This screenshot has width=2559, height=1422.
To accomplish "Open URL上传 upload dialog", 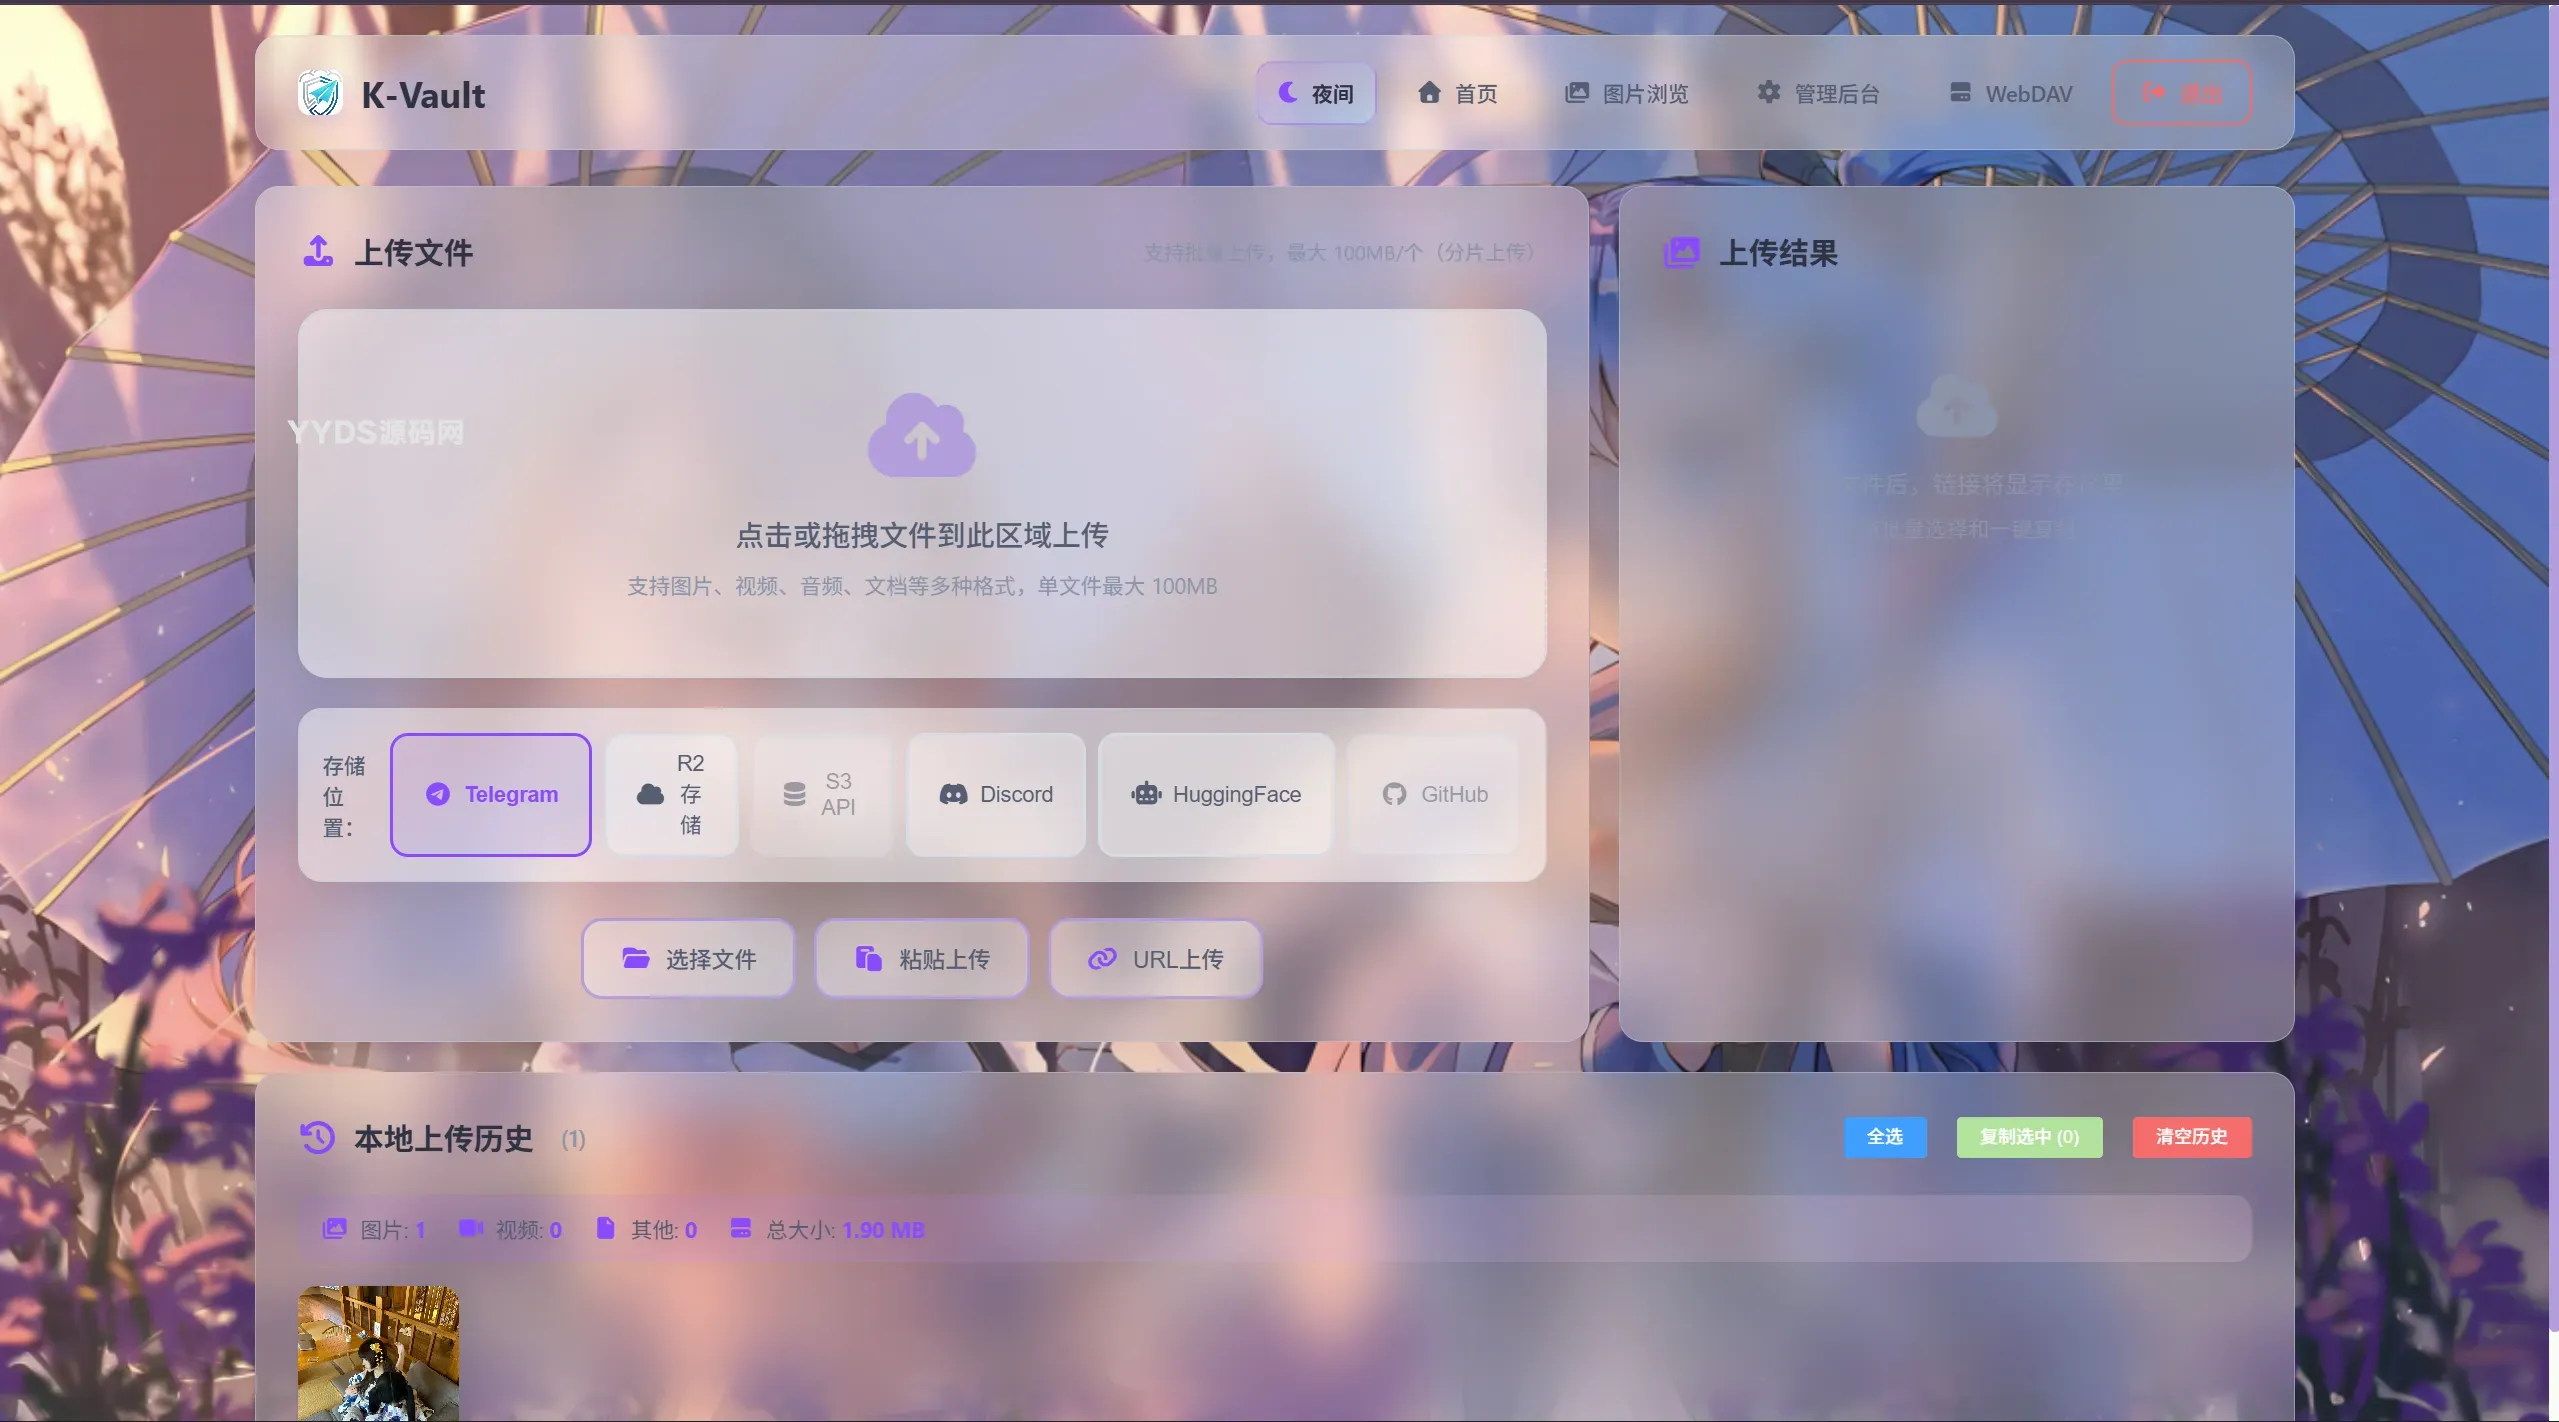I will (1155, 958).
